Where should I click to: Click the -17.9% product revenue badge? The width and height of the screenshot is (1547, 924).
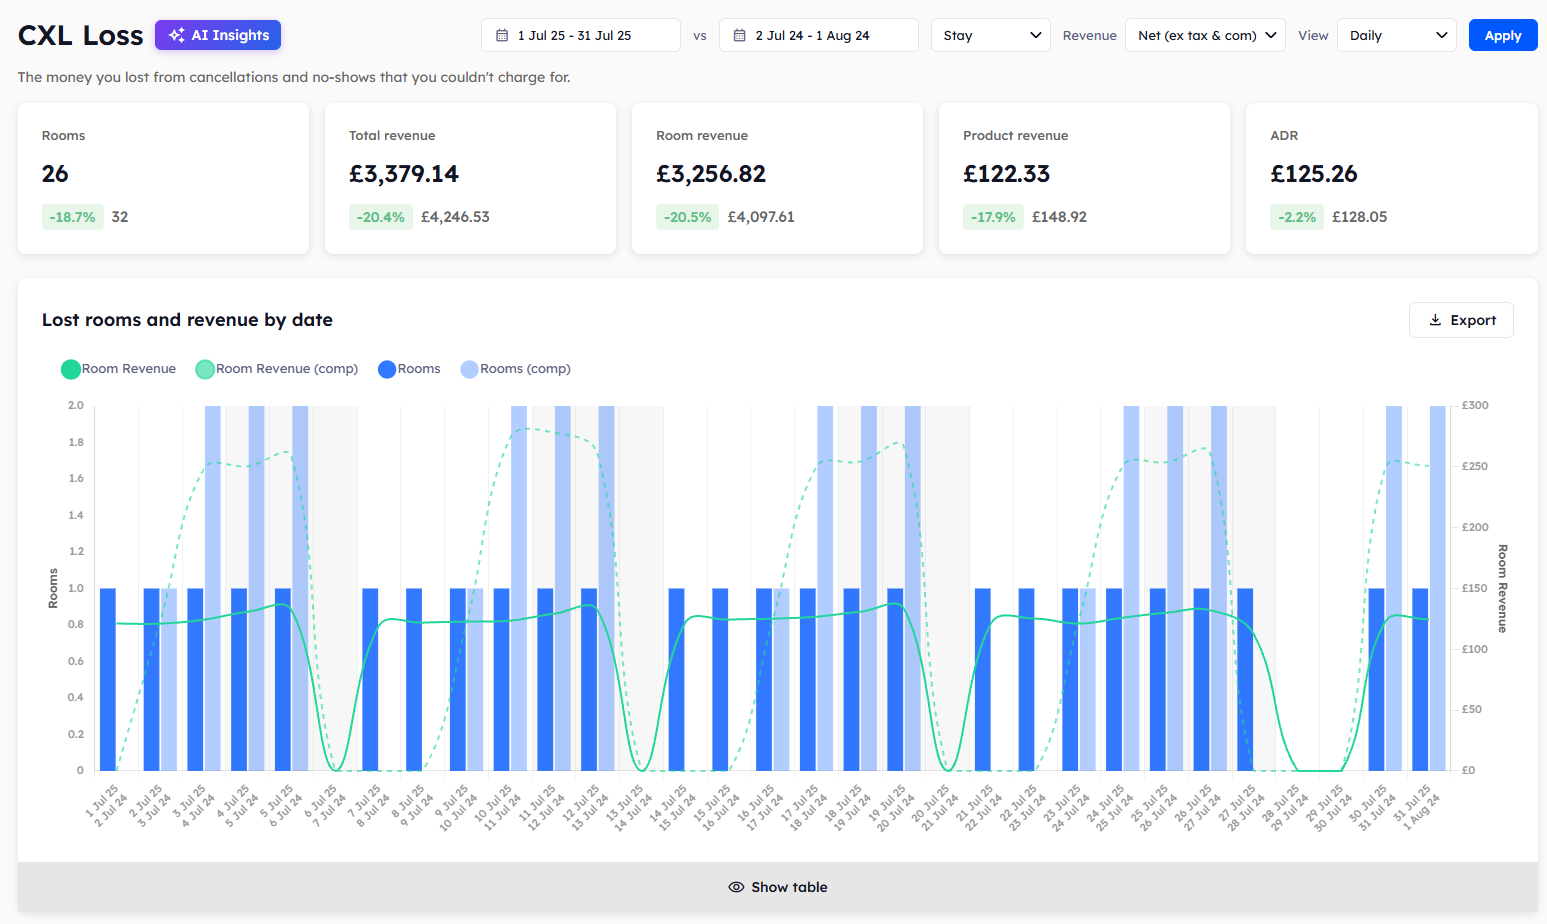pyautogui.click(x=994, y=217)
